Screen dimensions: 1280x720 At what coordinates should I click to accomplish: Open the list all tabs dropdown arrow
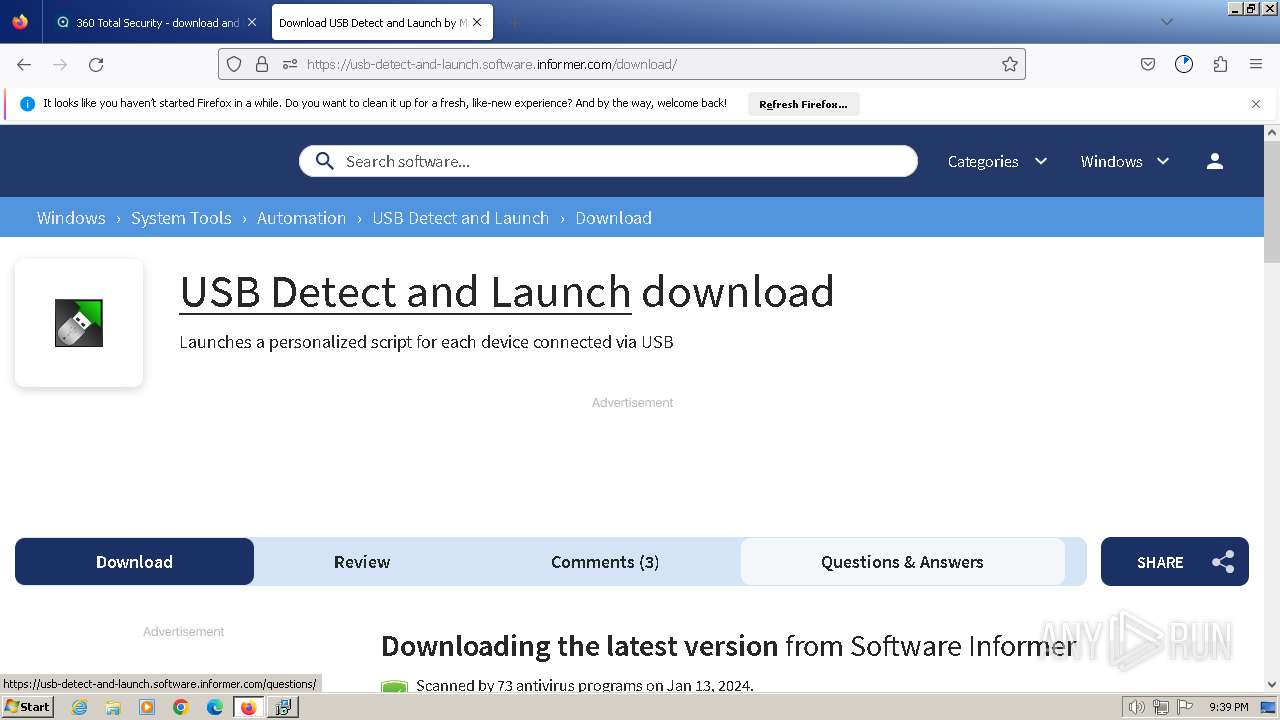pyautogui.click(x=1167, y=22)
